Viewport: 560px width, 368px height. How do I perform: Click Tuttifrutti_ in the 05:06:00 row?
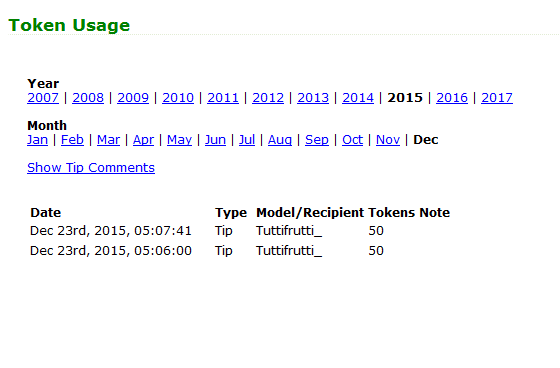(x=289, y=251)
